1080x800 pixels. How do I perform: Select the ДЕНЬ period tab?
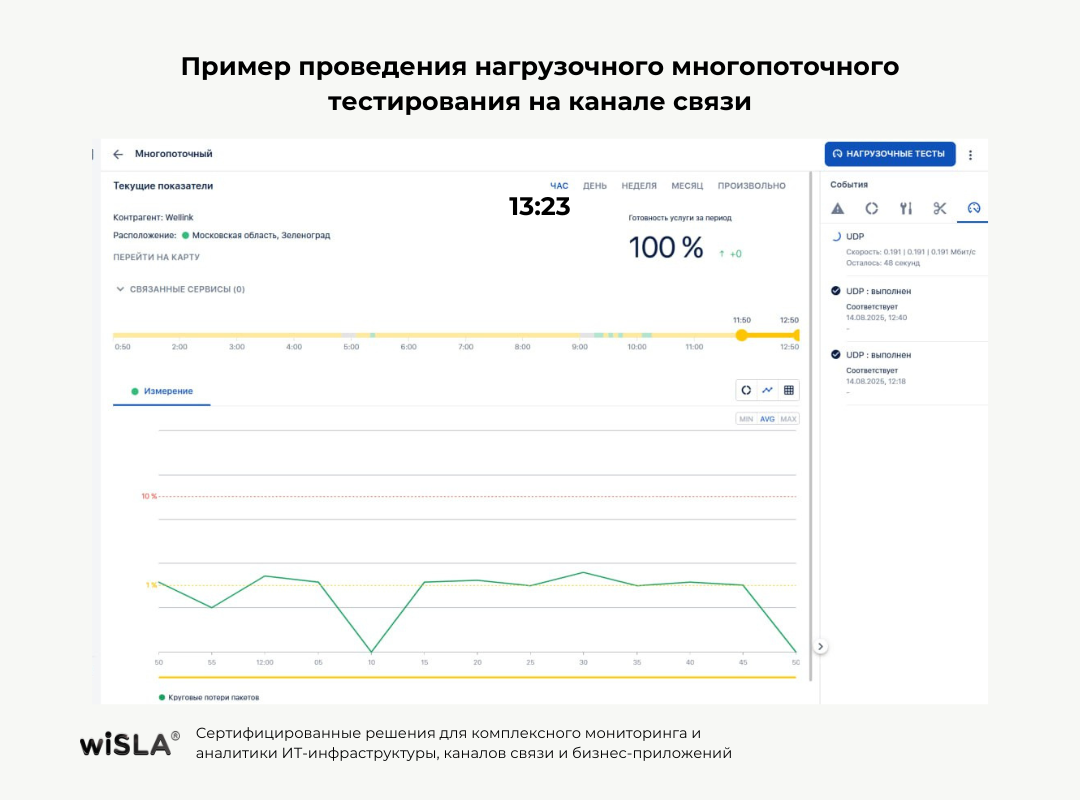click(594, 186)
